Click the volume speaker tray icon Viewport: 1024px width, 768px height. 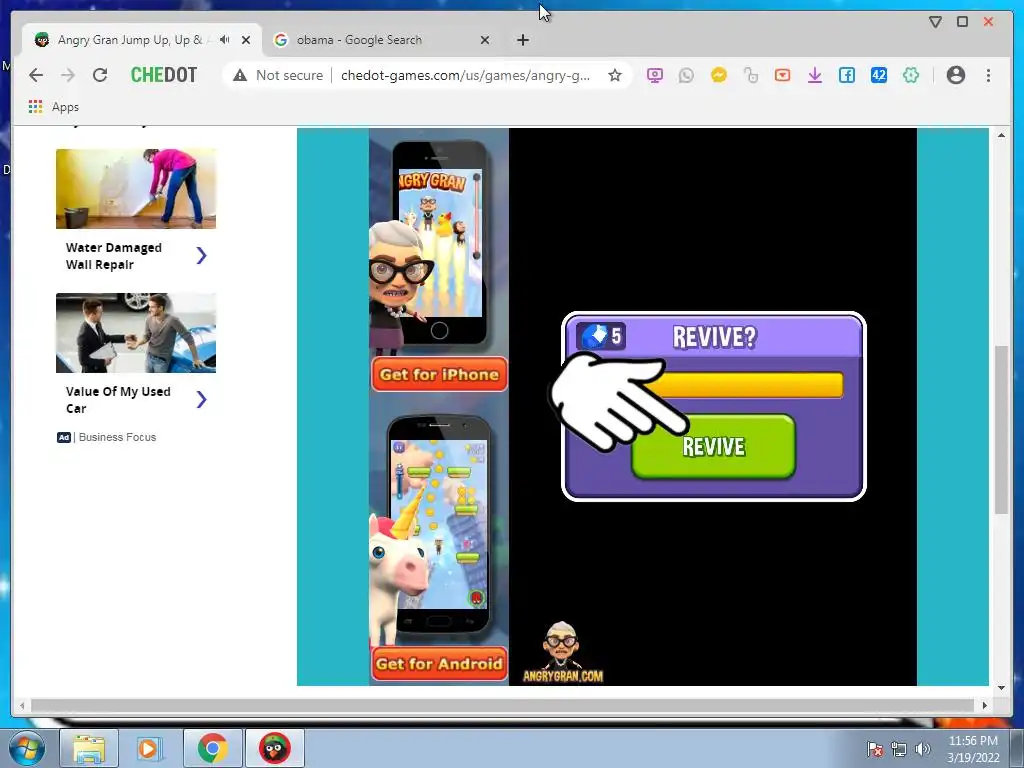click(923, 749)
